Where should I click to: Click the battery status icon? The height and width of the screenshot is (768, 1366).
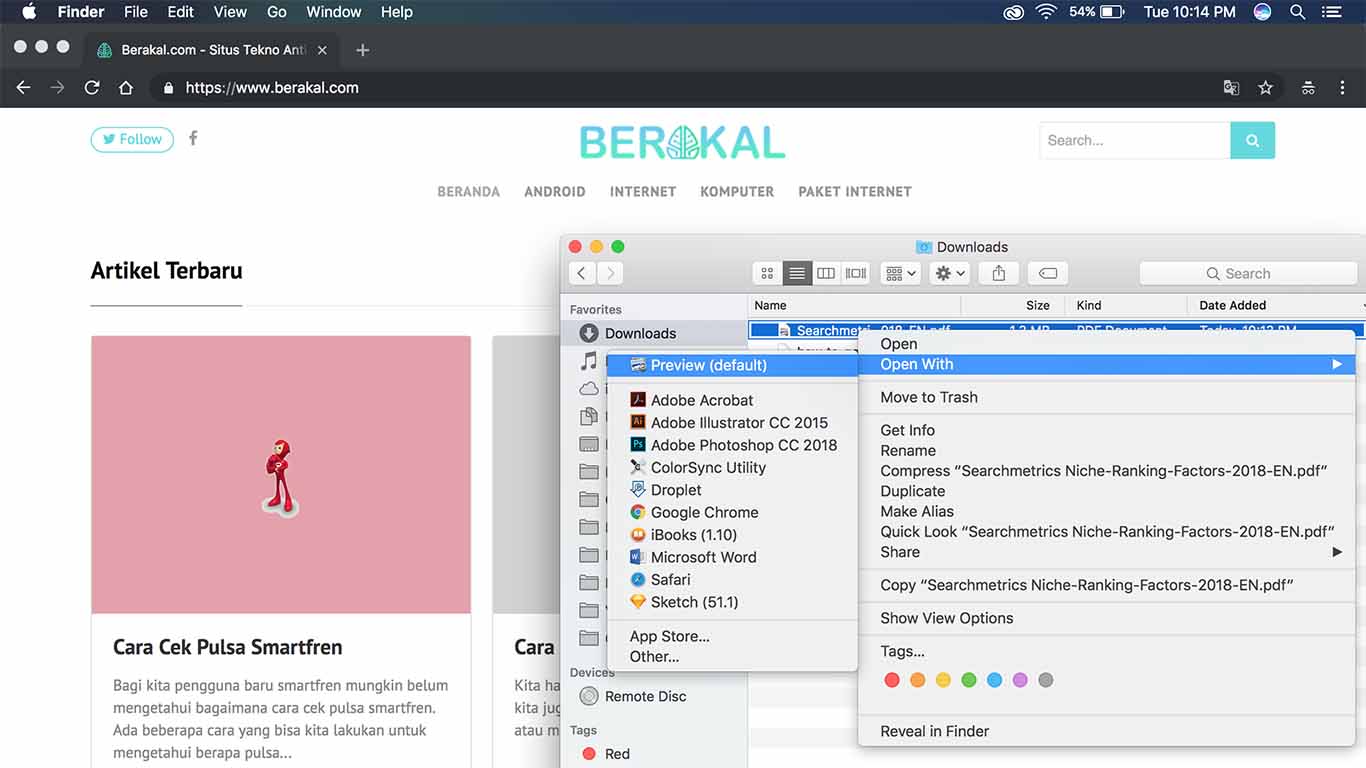pyautogui.click(x=1112, y=12)
